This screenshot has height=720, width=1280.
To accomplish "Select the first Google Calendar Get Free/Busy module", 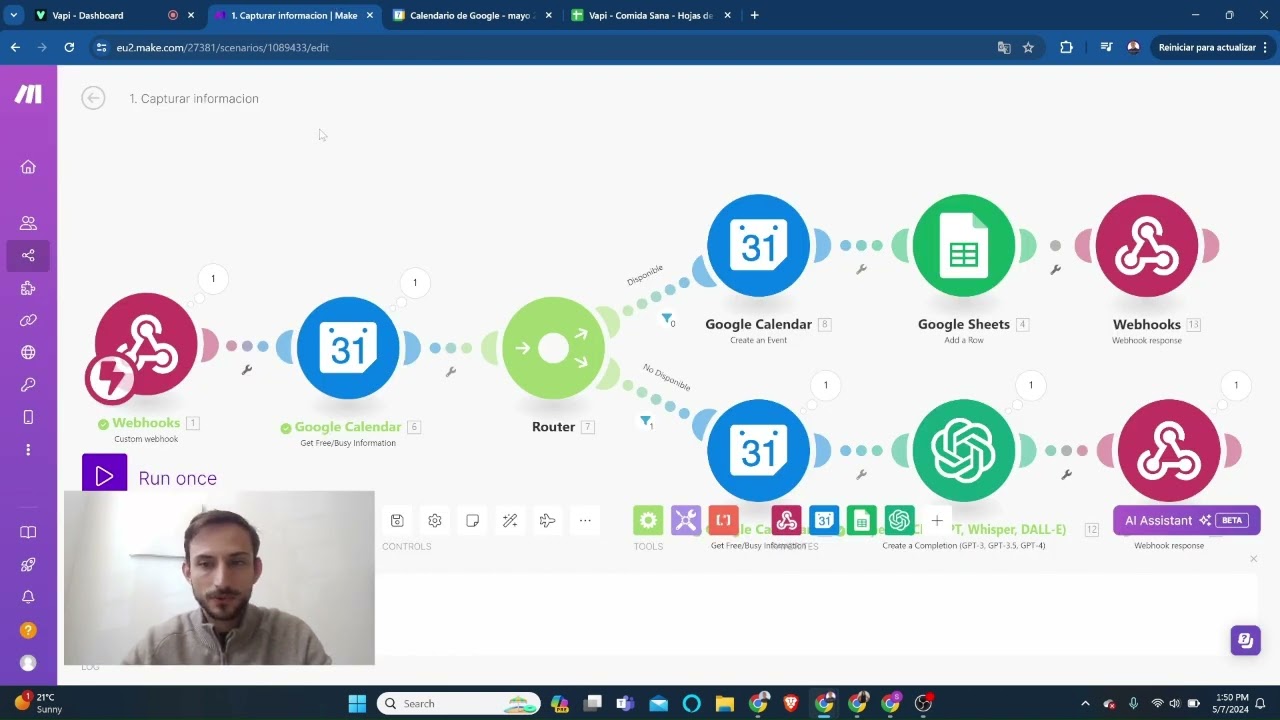I will tap(348, 348).
